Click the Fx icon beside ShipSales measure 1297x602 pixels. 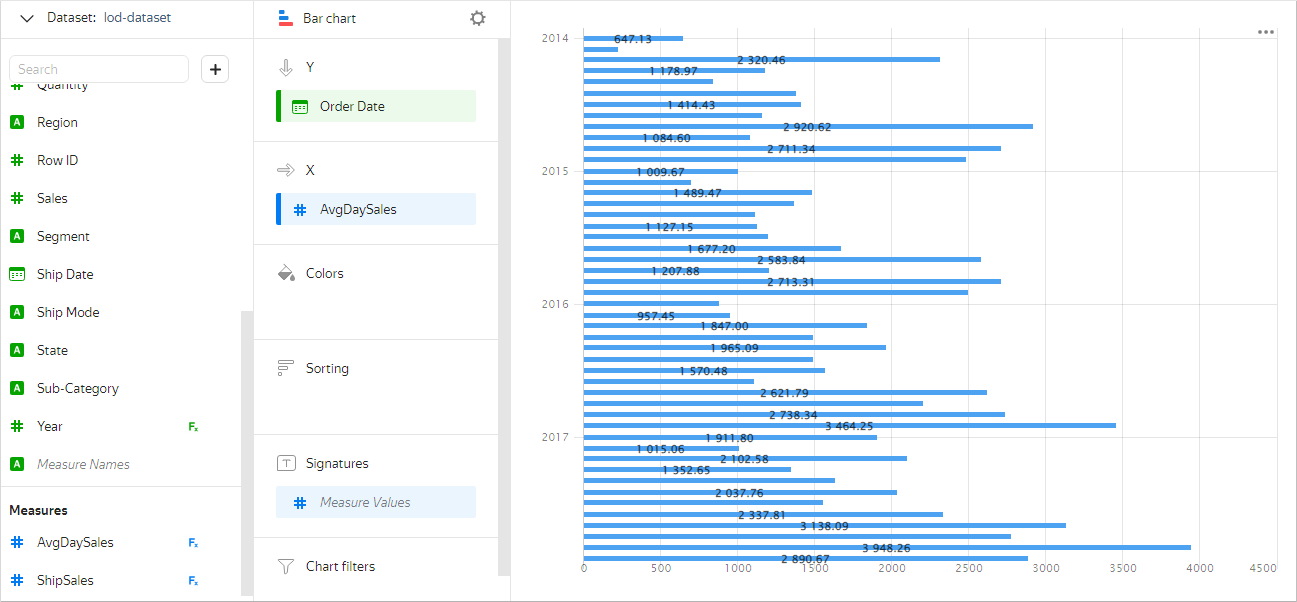tap(193, 581)
